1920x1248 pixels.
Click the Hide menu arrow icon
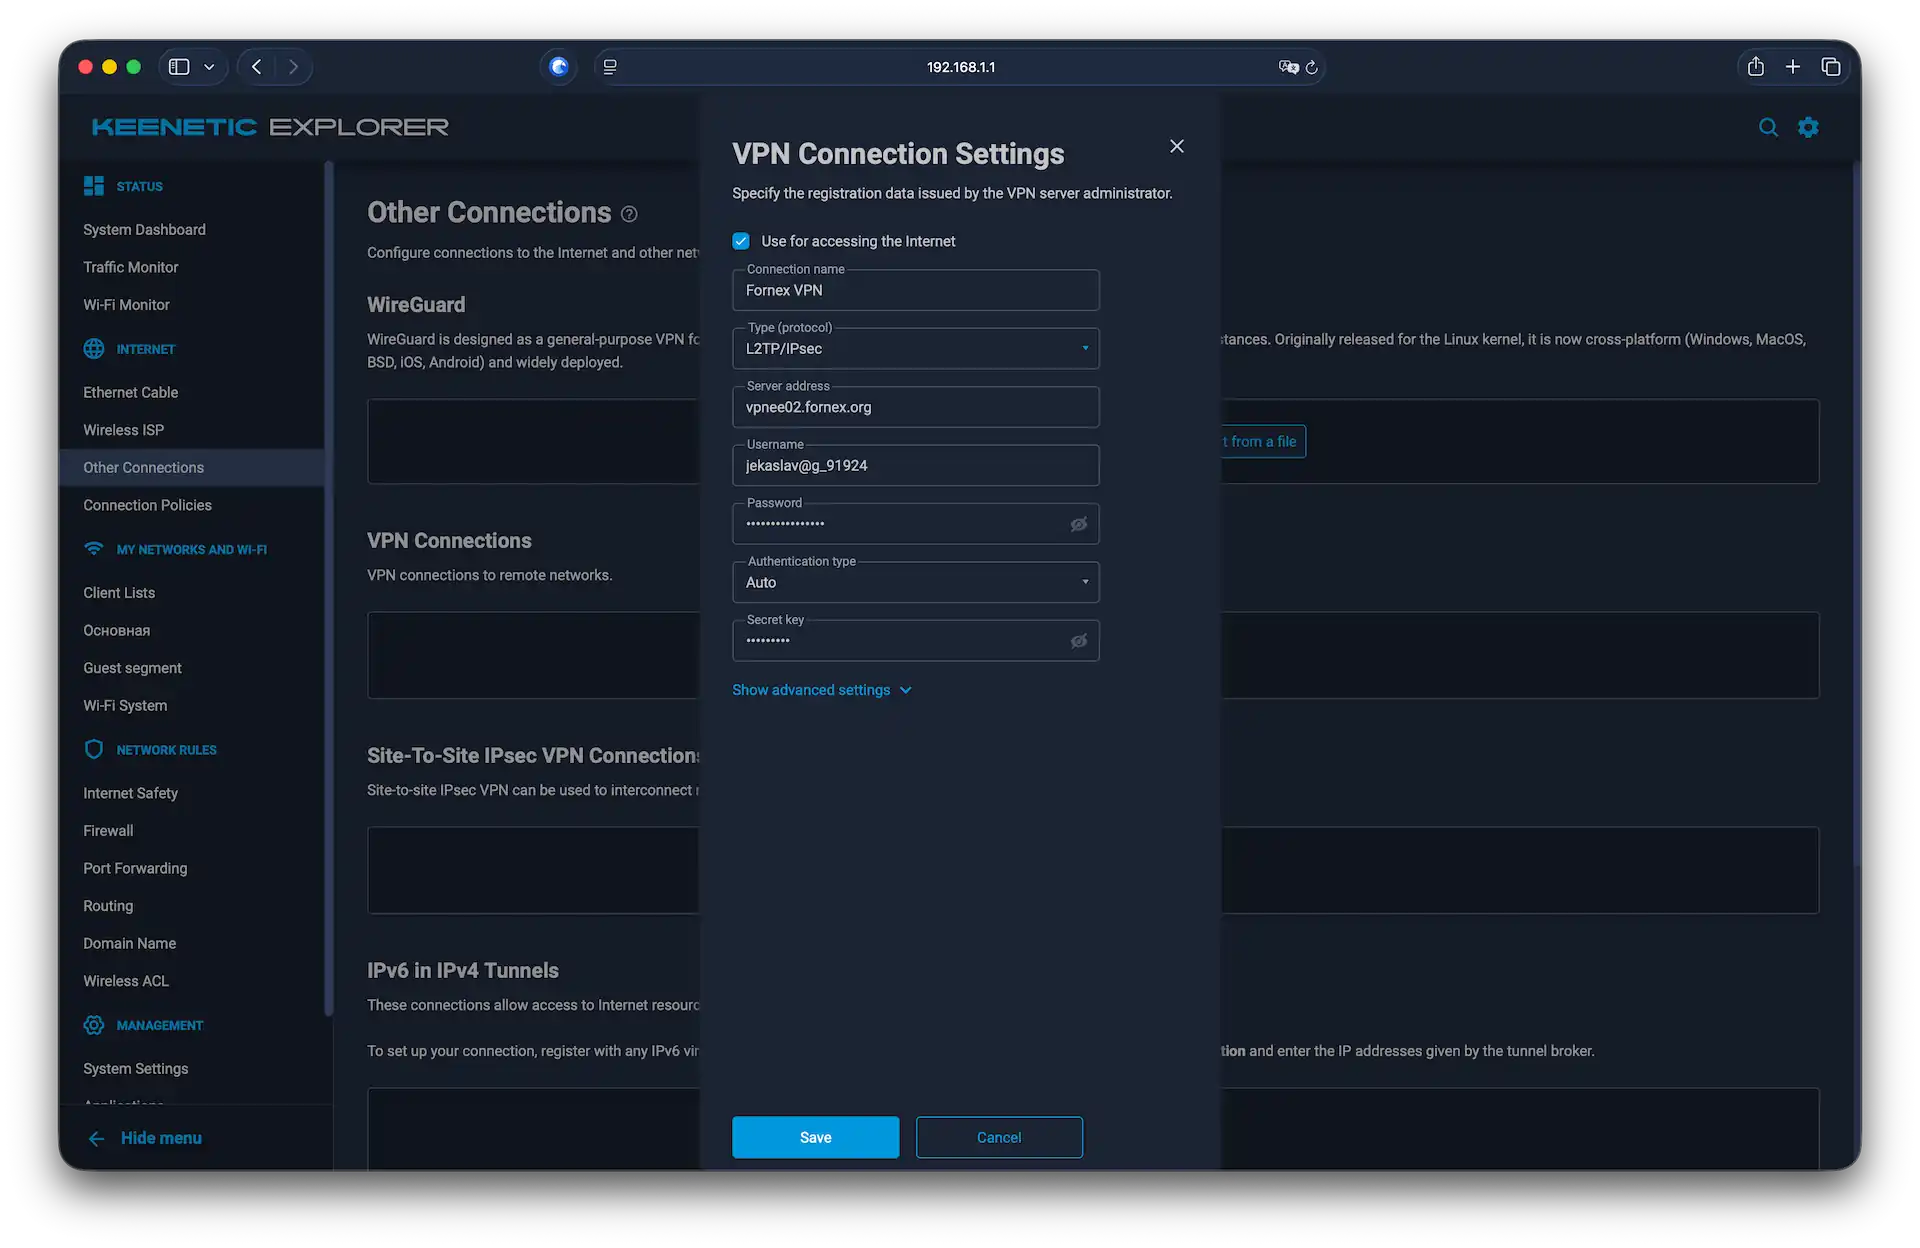pos(96,1138)
